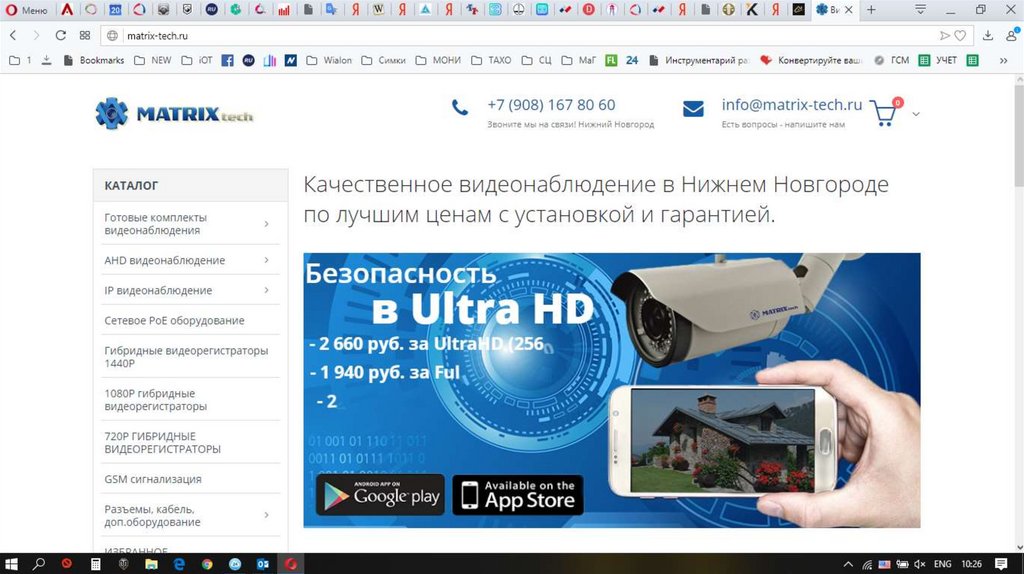
Task: Click the Matrix tech logo
Action: 174,113
